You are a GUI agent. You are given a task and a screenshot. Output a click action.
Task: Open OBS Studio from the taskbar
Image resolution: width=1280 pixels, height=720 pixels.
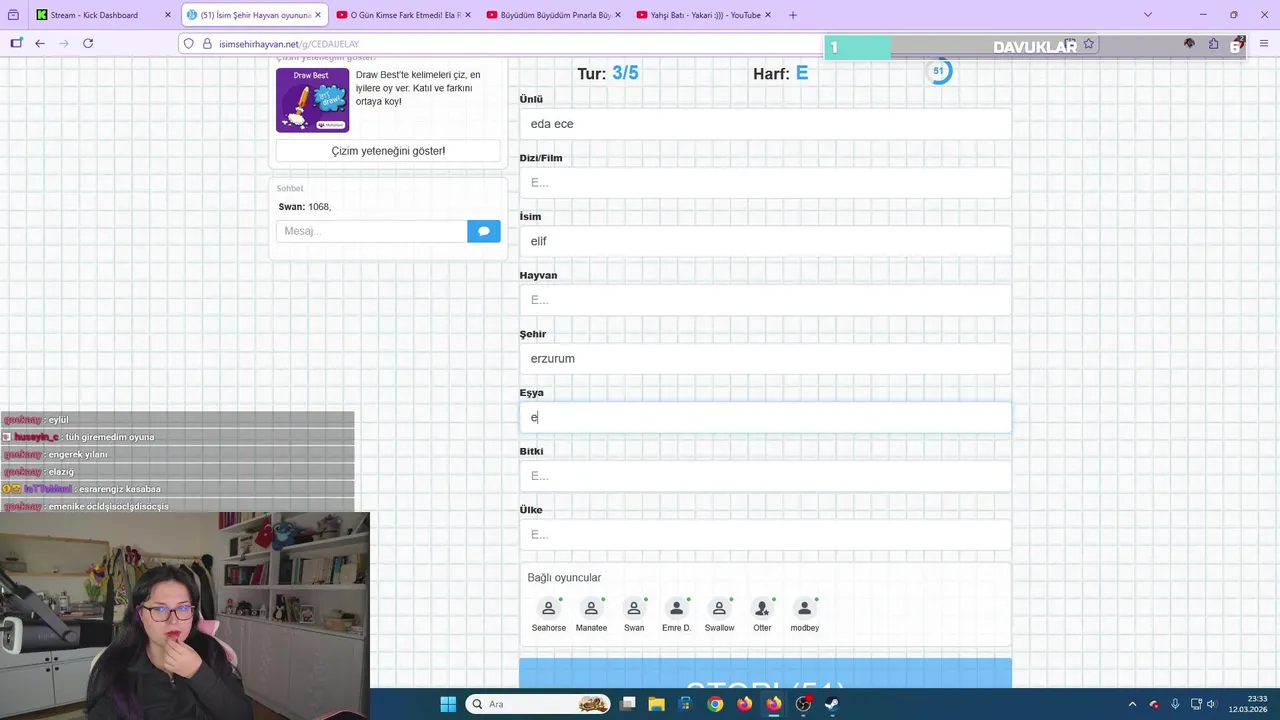tap(803, 704)
